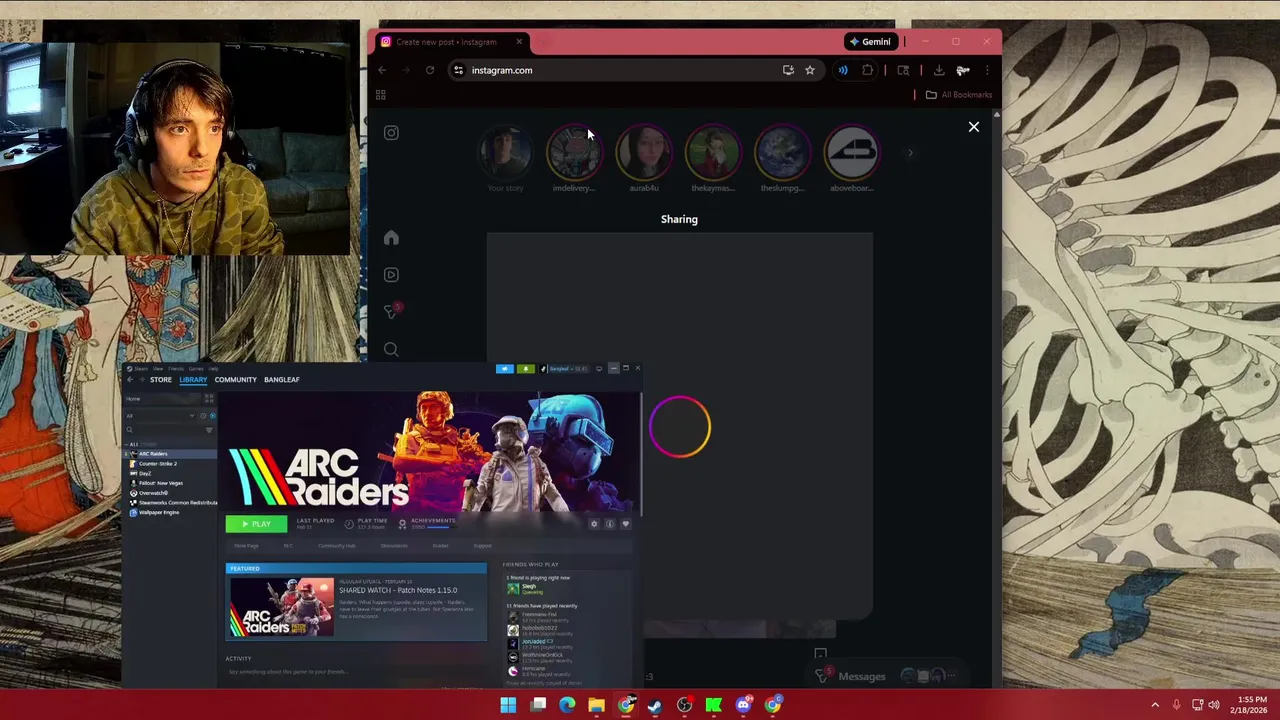Open Windows Start menu
The width and height of the screenshot is (1280, 720).
point(508,705)
